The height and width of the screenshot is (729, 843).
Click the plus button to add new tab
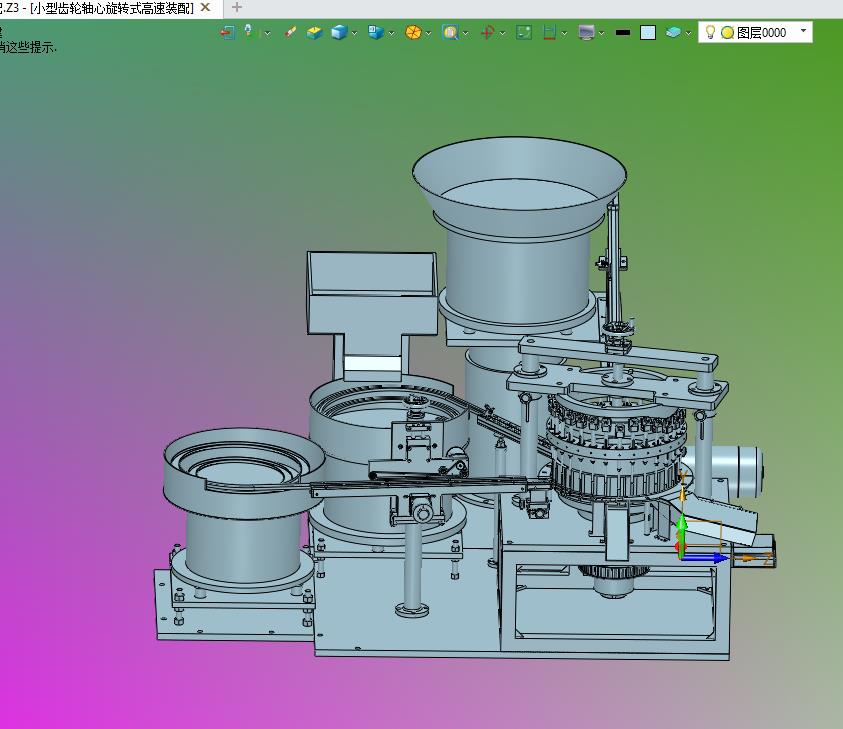(x=237, y=8)
